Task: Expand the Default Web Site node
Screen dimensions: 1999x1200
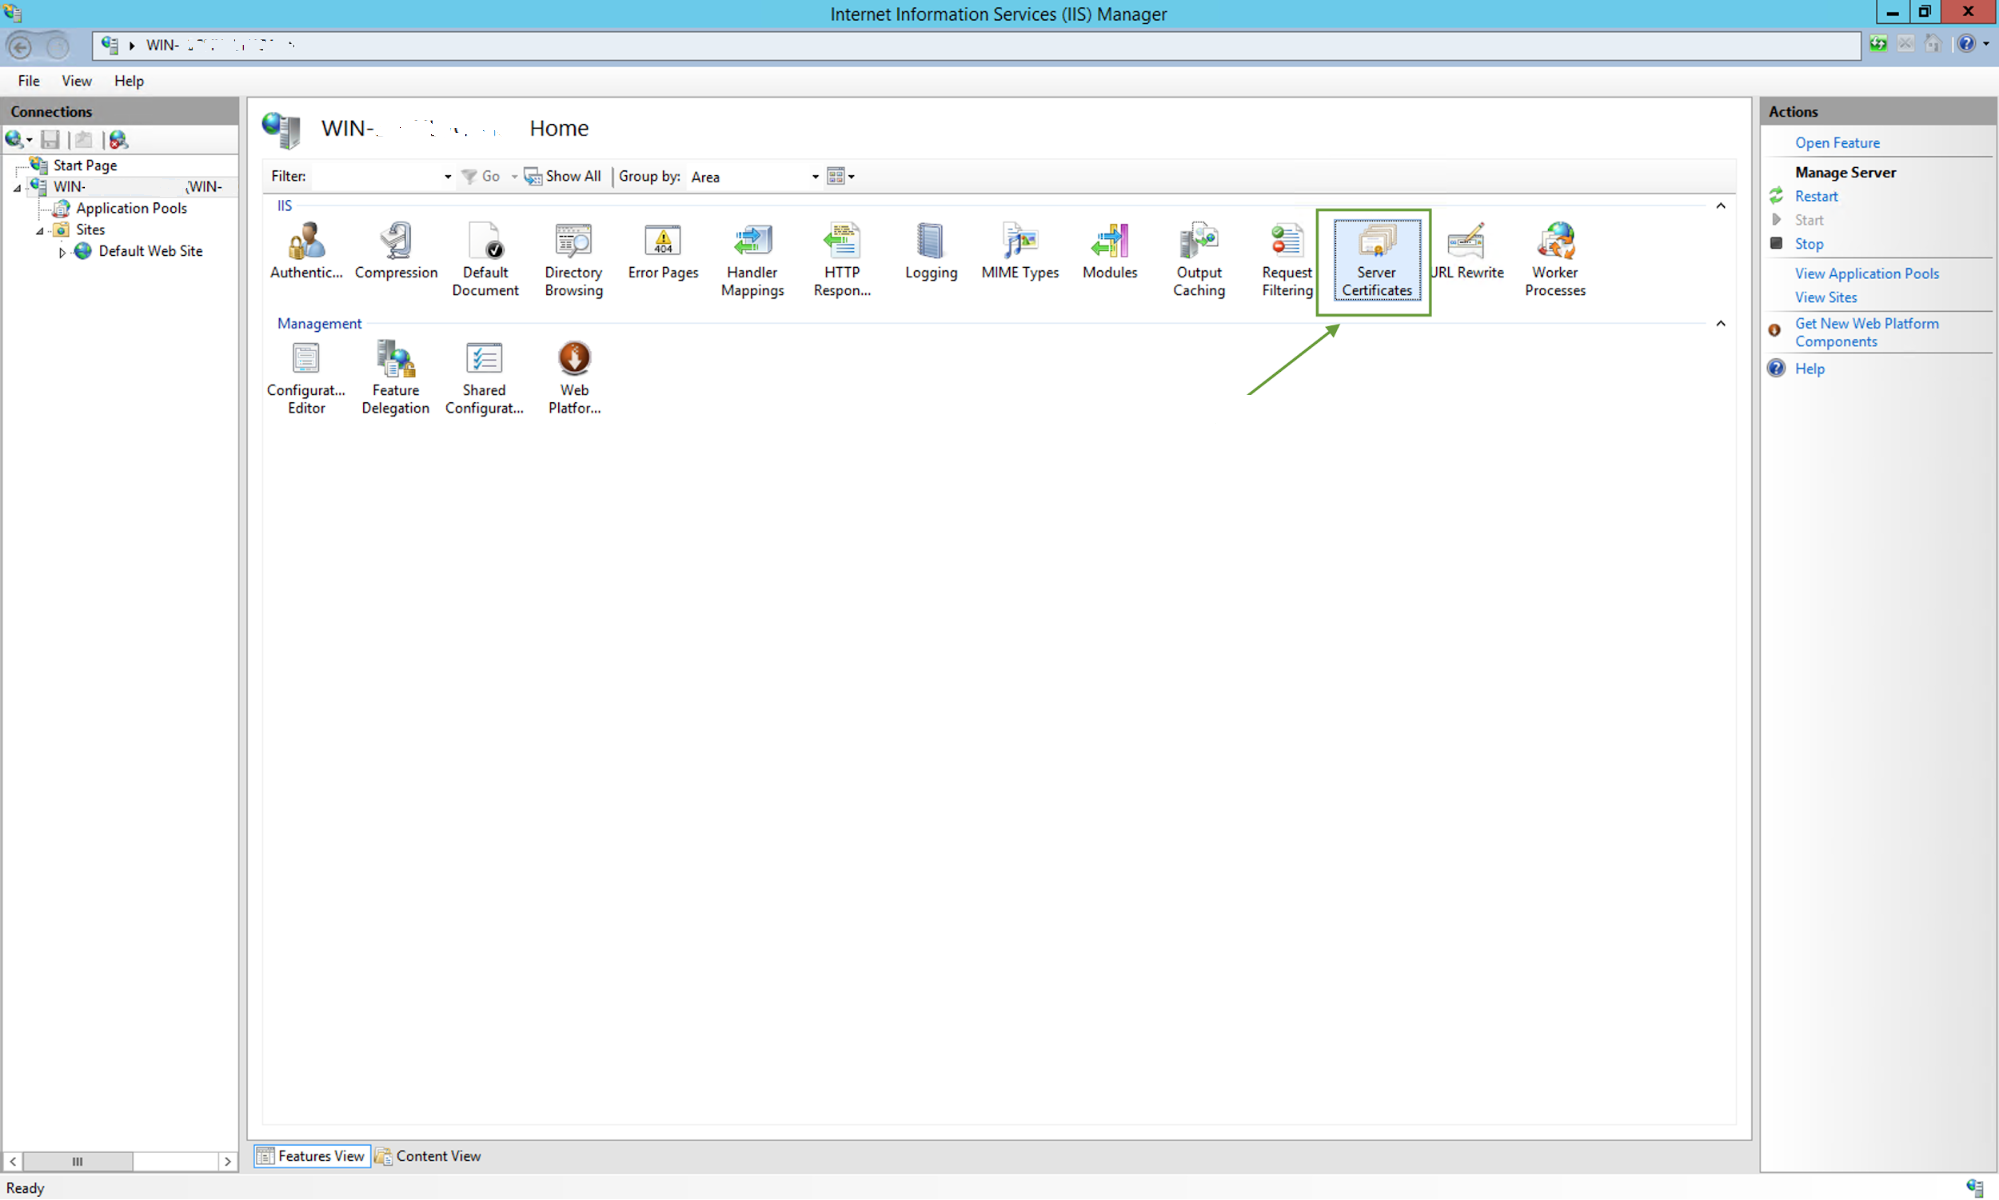Action: pos(62,252)
